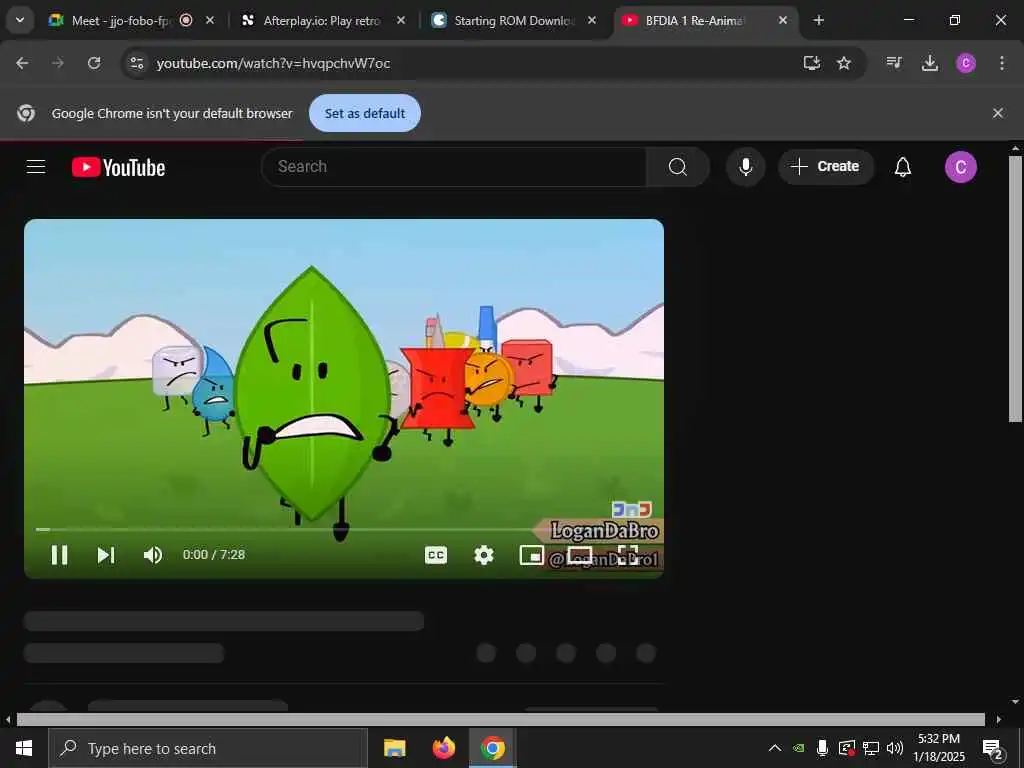Switch to the Meet jjo-fobo tab
The width and height of the screenshot is (1024, 768).
coord(121,21)
